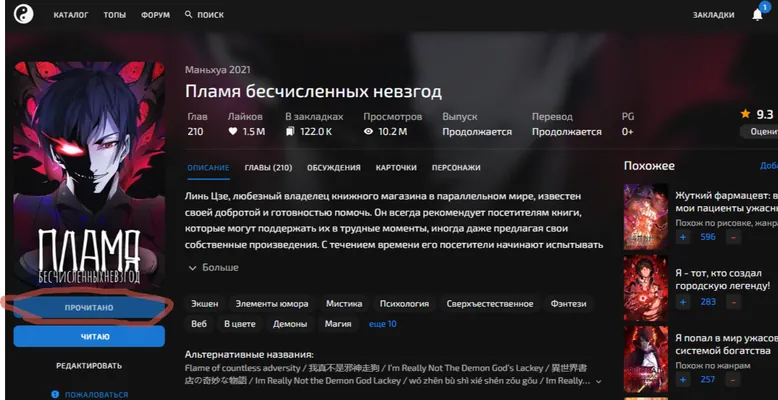The height and width of the screenshot is (400, 778).
Task: Click the Прочитано button
Action: point(89,308)
